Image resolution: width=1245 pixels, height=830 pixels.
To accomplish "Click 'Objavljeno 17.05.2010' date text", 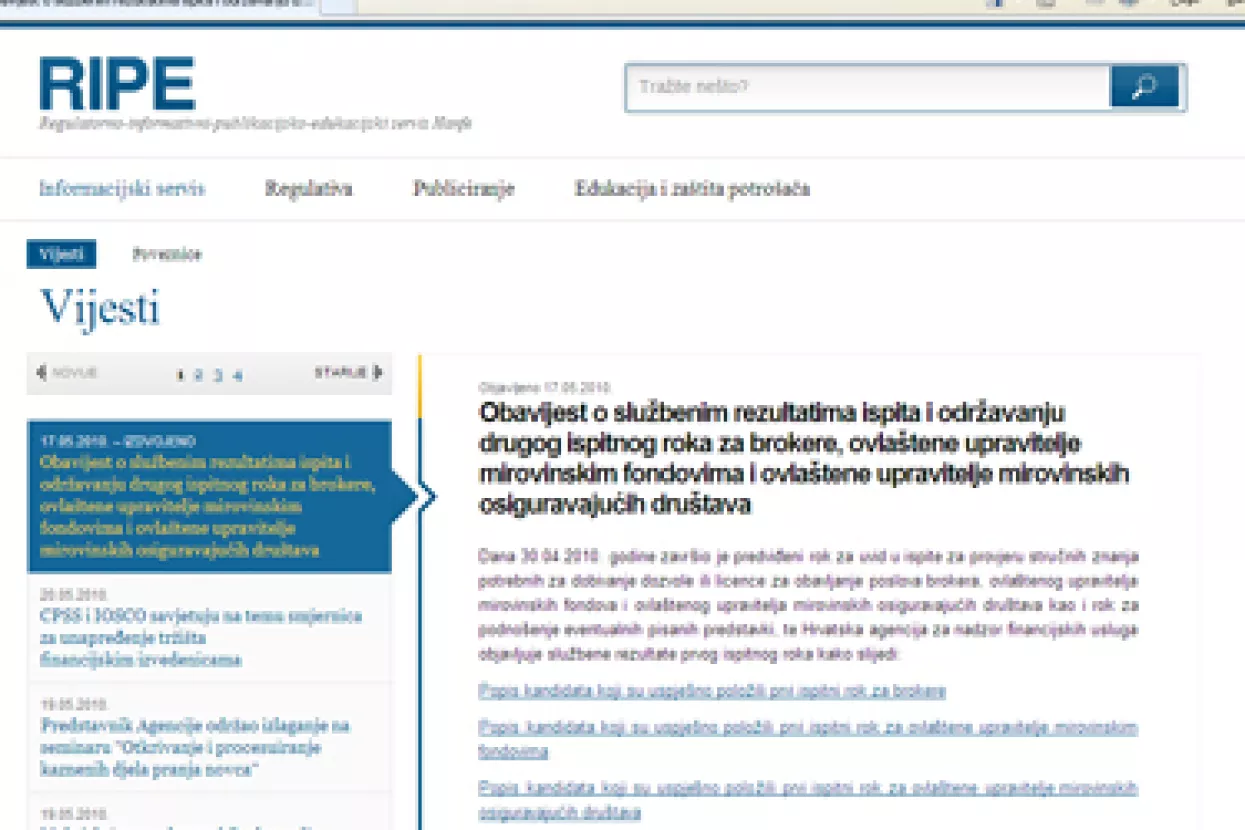I will pyautogui.click(x=545, y=387).
